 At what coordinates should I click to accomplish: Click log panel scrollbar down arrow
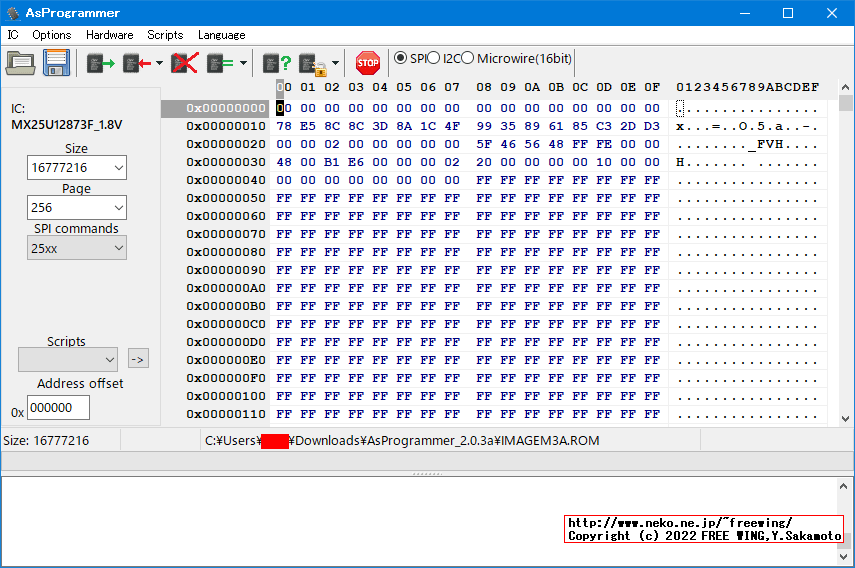844,557
